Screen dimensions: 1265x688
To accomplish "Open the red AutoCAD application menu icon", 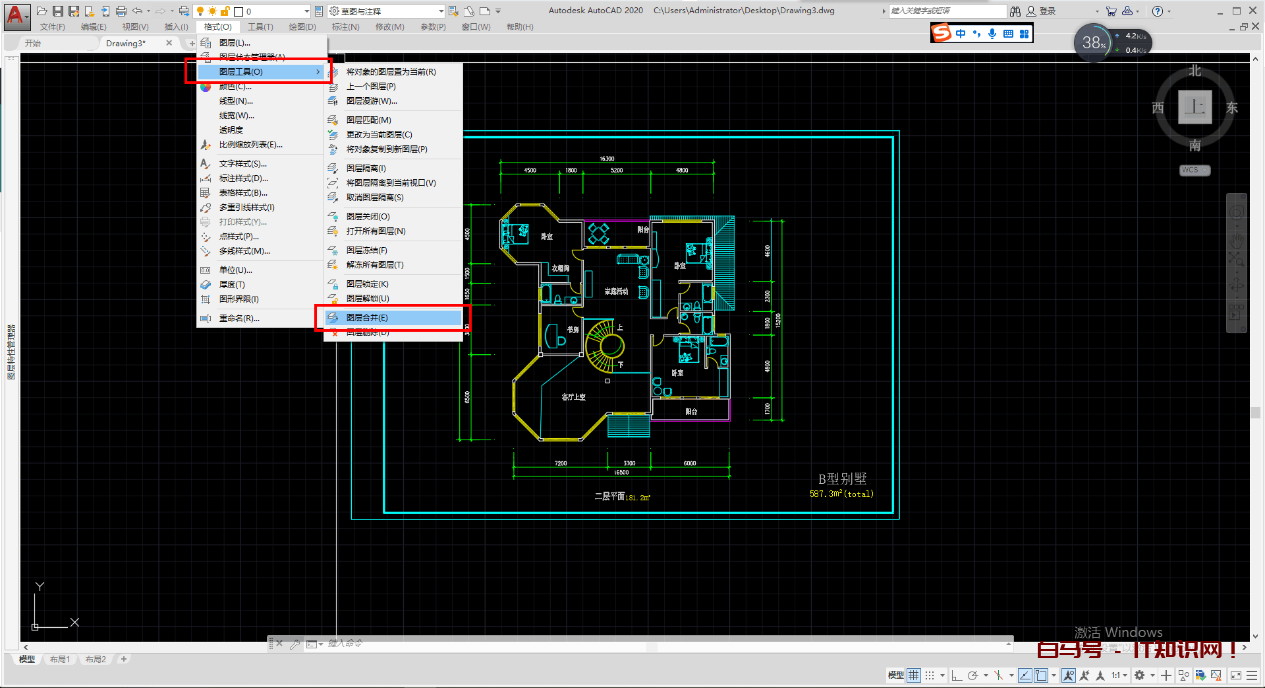I will click(x=14, y=13).
